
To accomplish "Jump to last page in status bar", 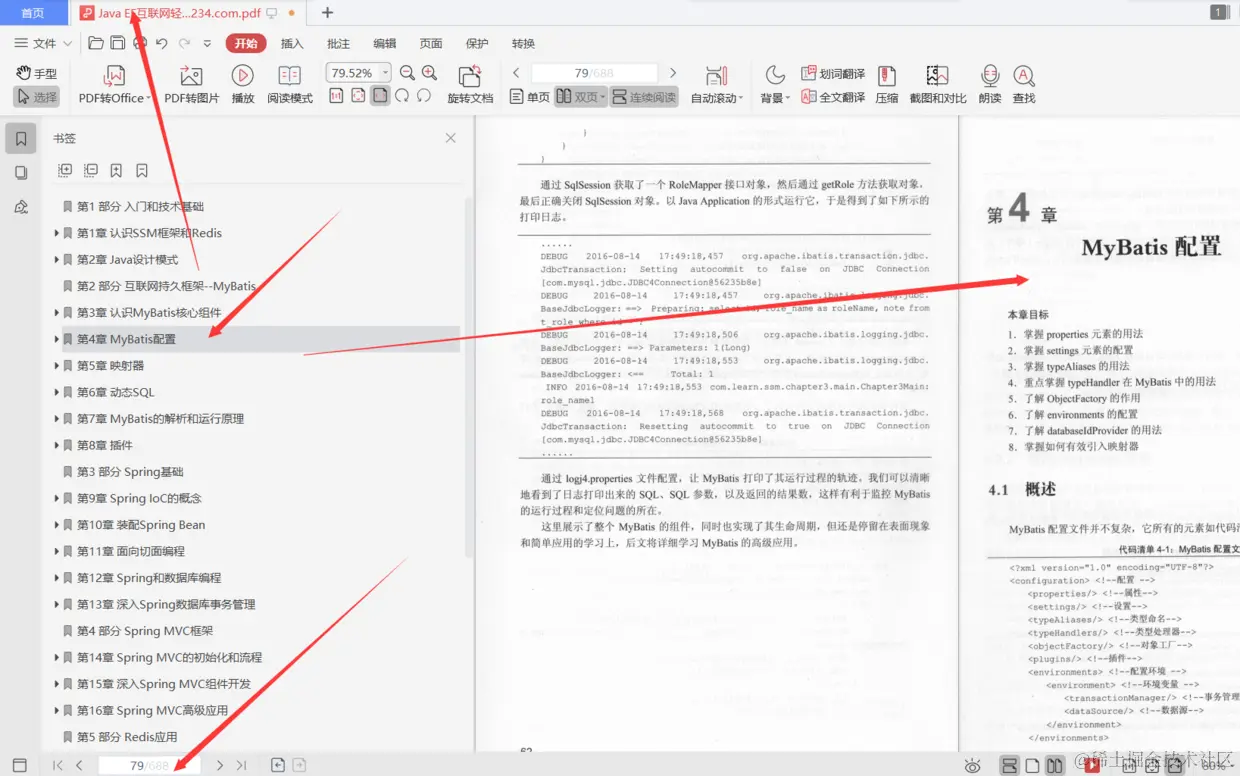I will tap(241, 765).
